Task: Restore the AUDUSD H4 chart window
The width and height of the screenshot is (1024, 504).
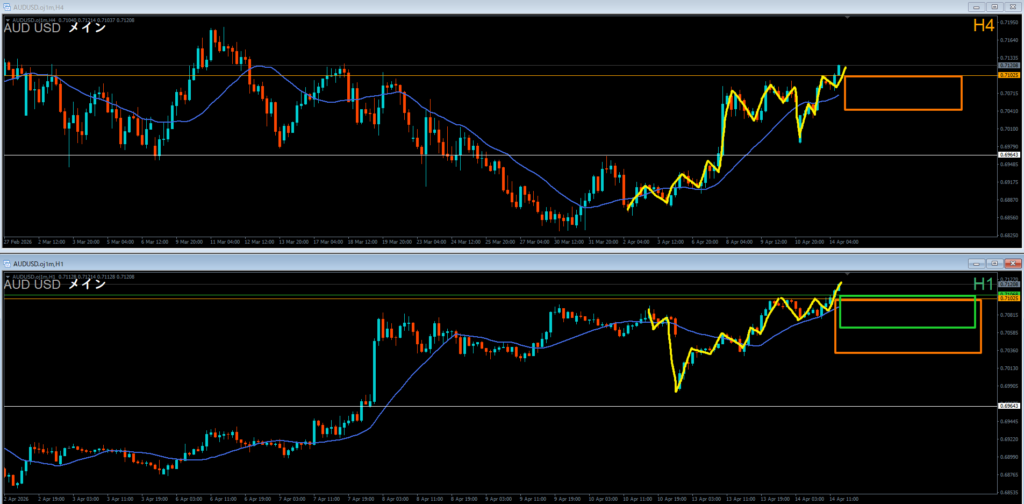Action: (994, 7)
